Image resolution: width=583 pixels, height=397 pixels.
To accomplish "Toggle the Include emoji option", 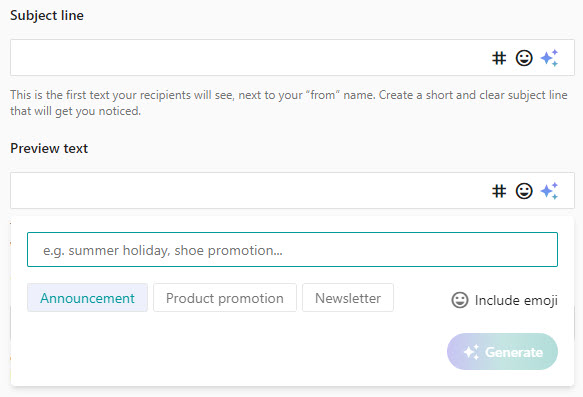I will (505, 300).
